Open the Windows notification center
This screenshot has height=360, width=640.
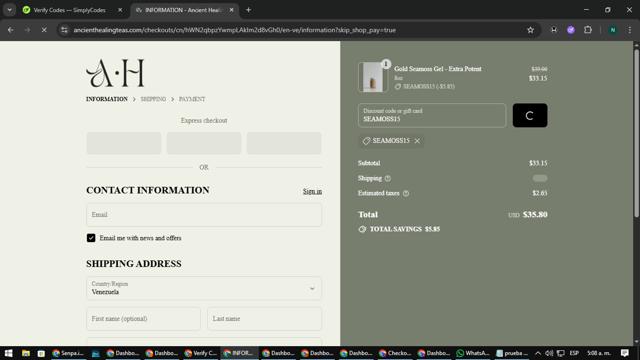click(625, 353)
